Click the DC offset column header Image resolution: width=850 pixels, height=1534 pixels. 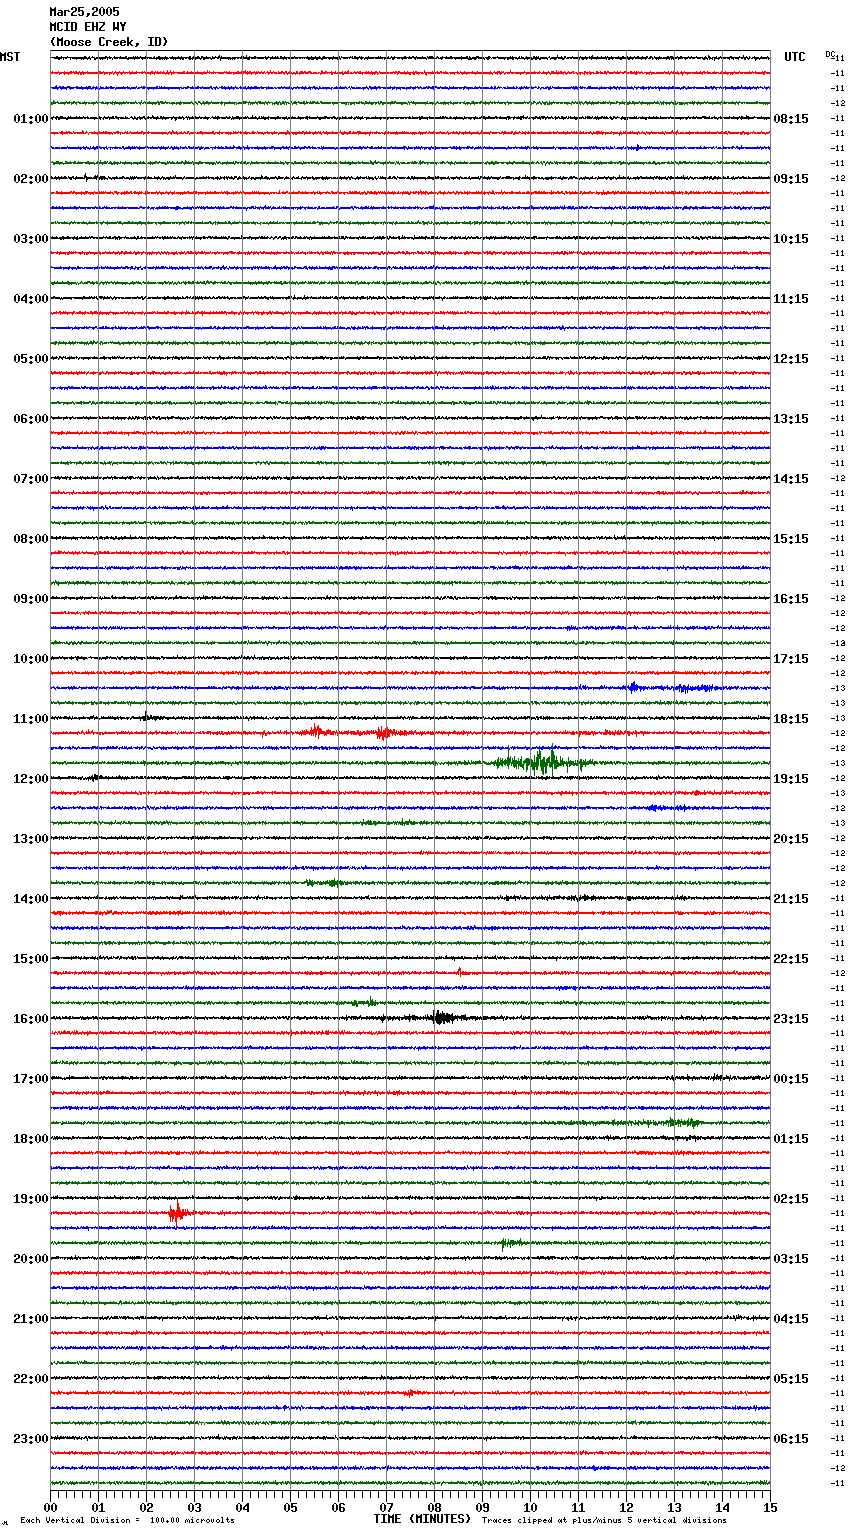pyautogui.click(x=830, y=54)
